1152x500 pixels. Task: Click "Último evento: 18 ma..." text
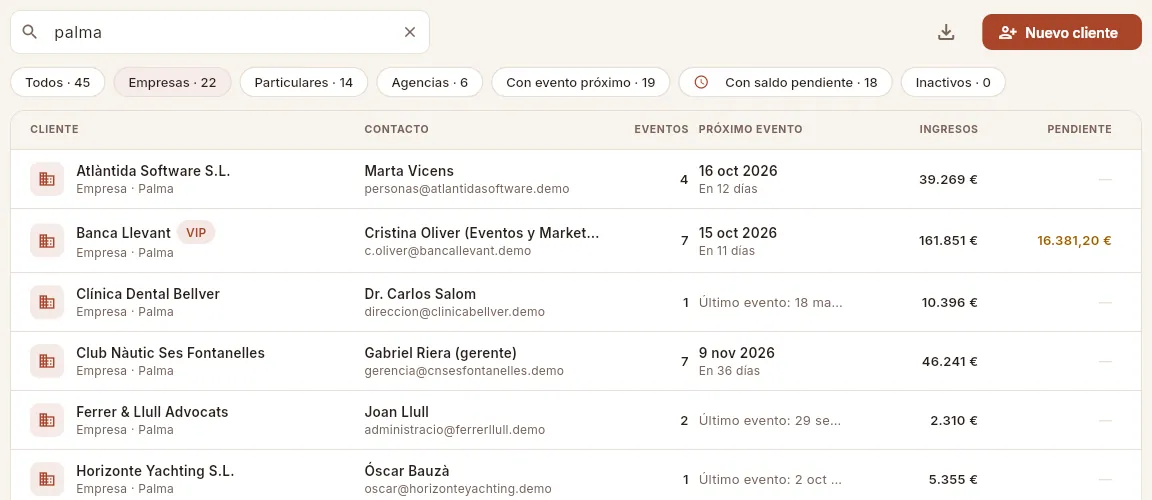(x=771, y=302)
